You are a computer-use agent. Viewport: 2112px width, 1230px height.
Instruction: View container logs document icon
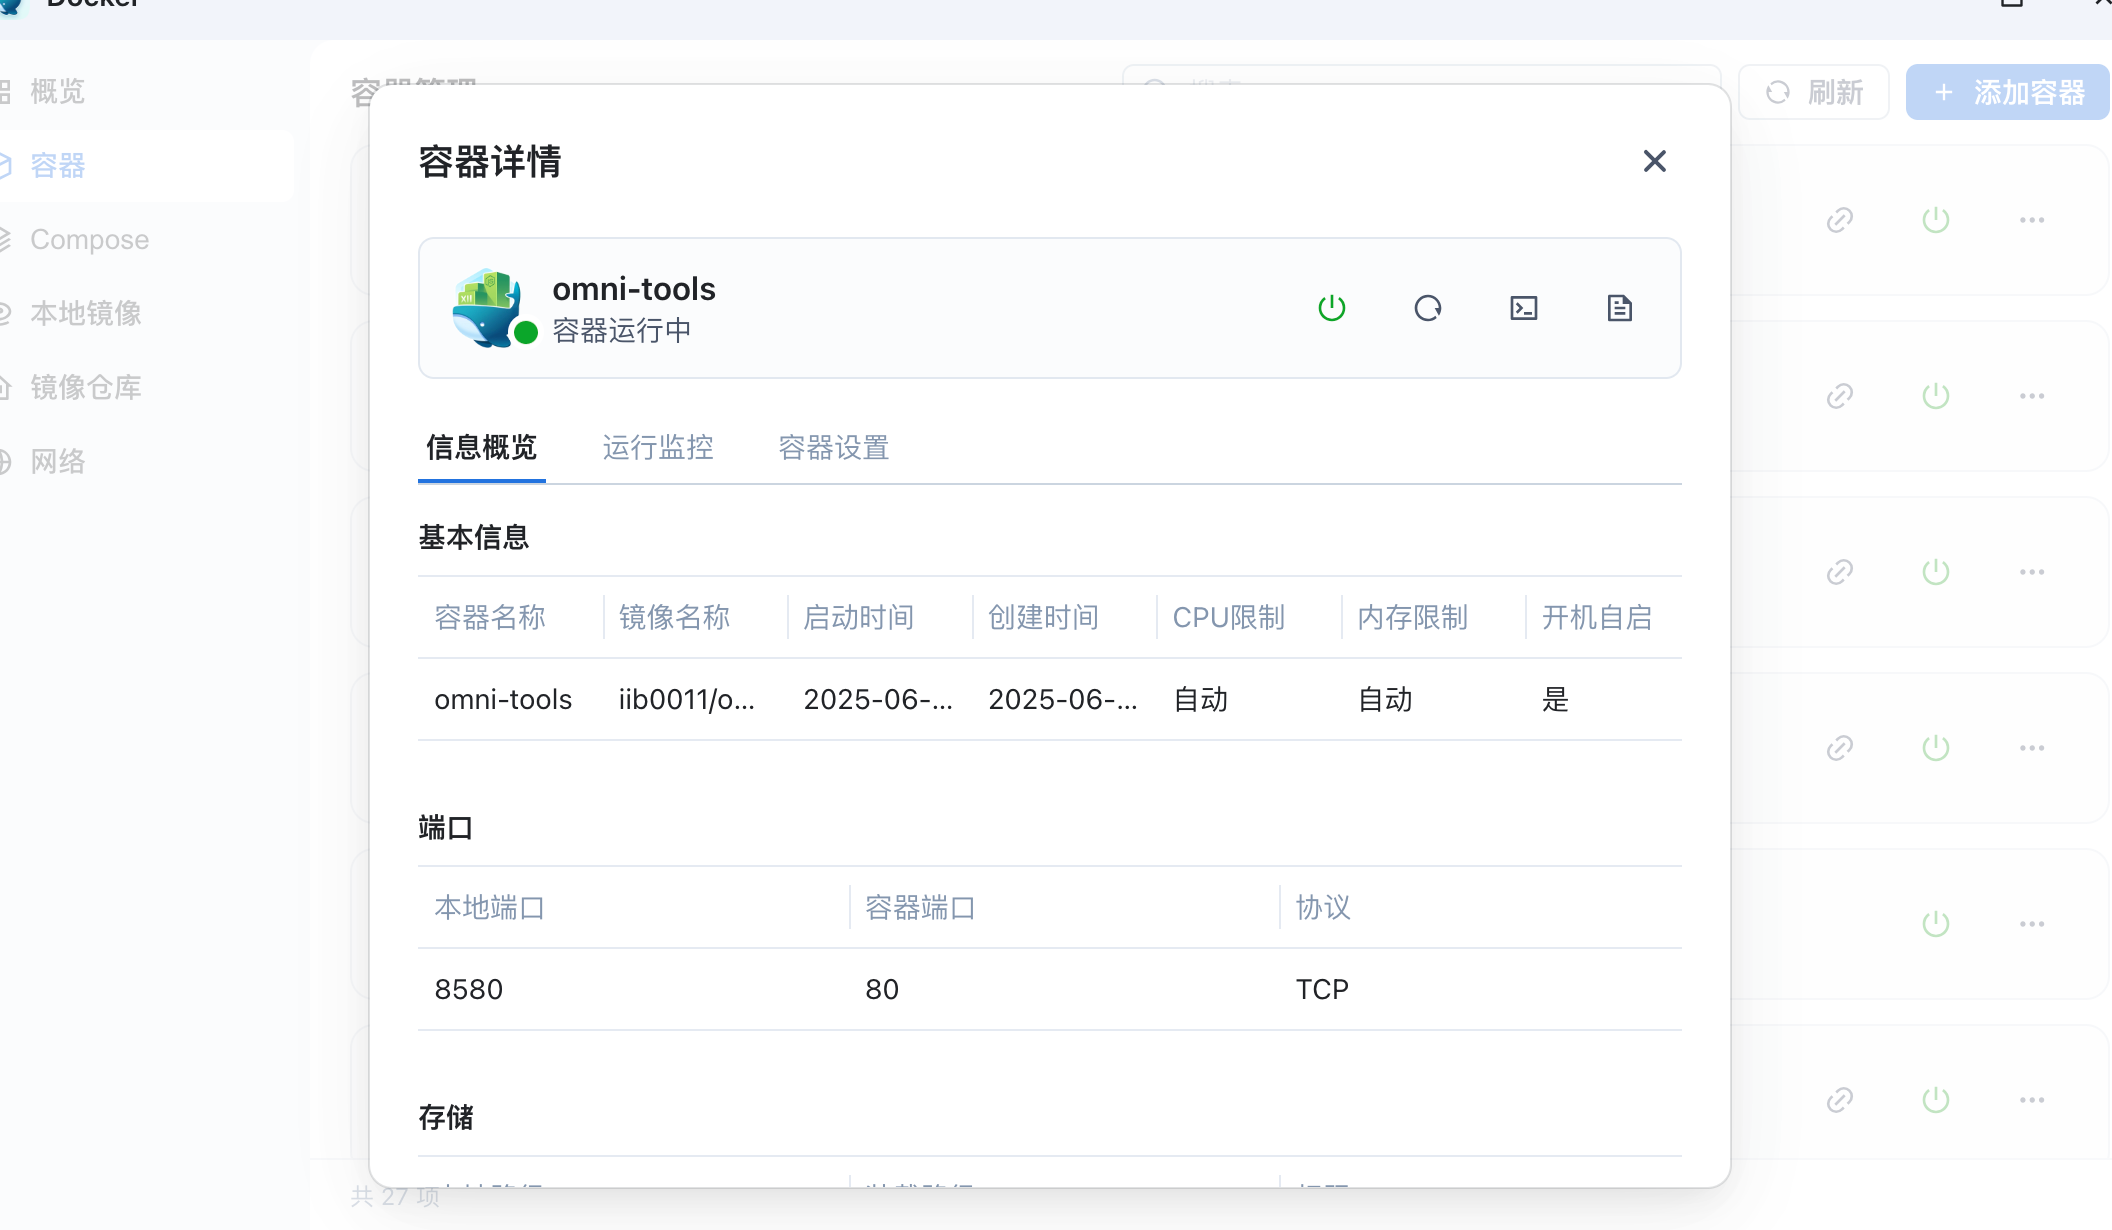click(x=1619, y=308)
